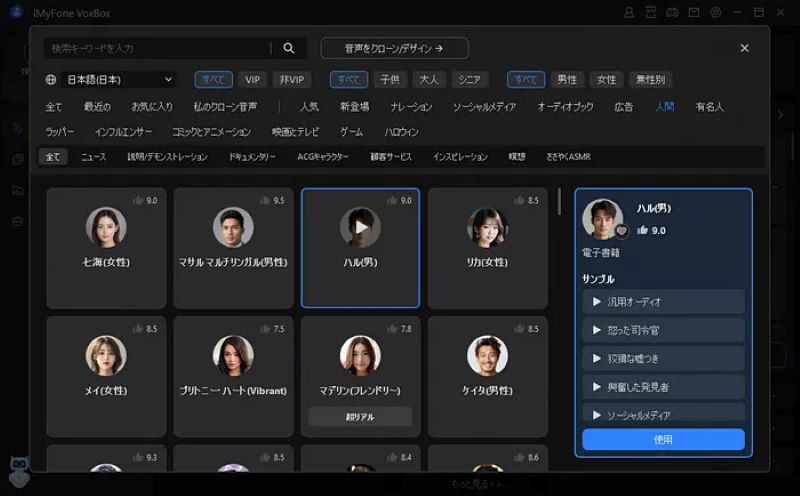Select the マサル マルチリンガル(男性) voice card
800x496 pixels.
[x=233, y=248]
